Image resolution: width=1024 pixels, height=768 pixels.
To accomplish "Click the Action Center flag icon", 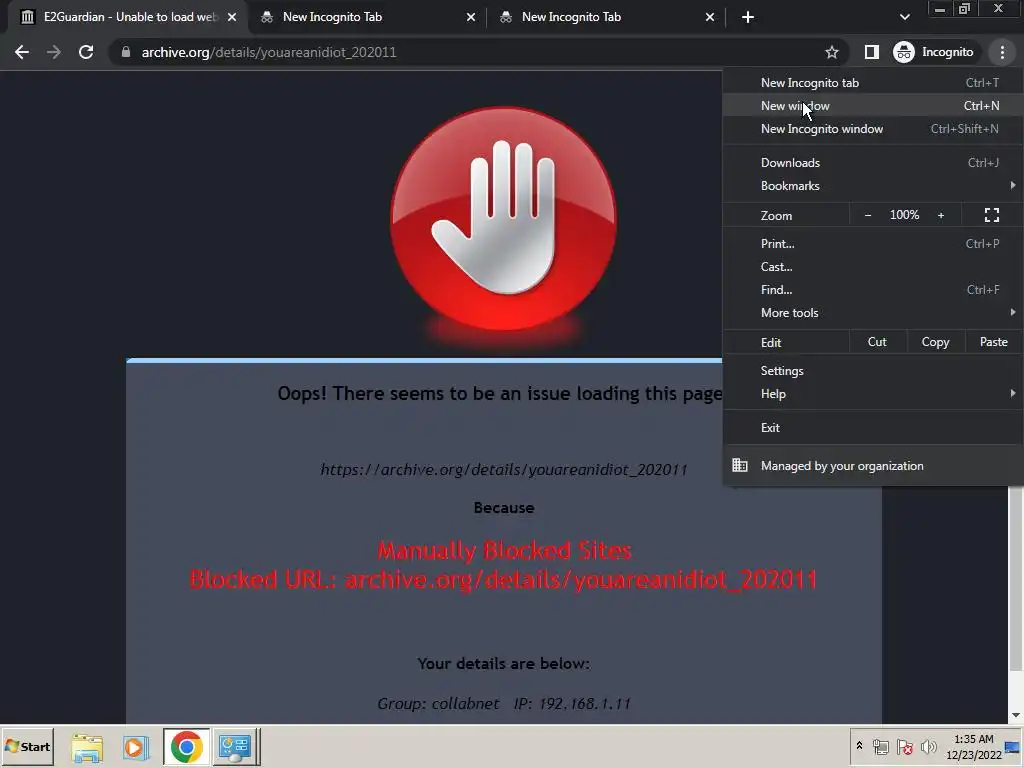I will [x=904, y=746].
